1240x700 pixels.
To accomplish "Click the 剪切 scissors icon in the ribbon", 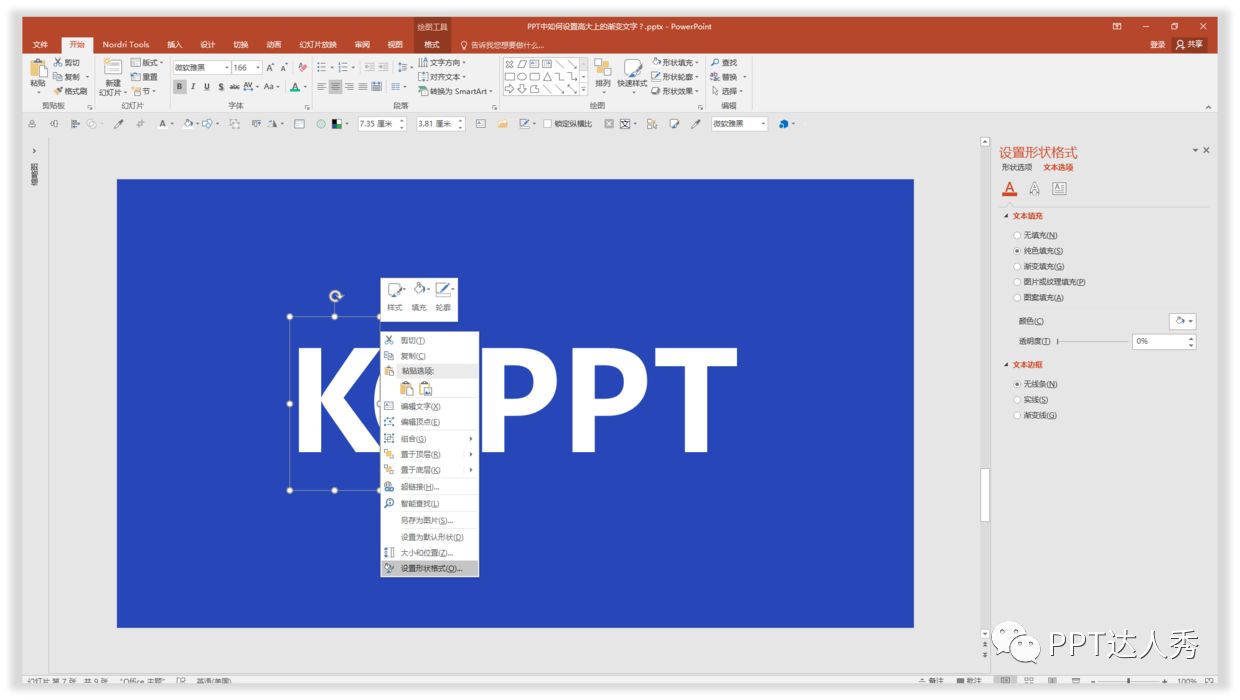I will point(58,62).
